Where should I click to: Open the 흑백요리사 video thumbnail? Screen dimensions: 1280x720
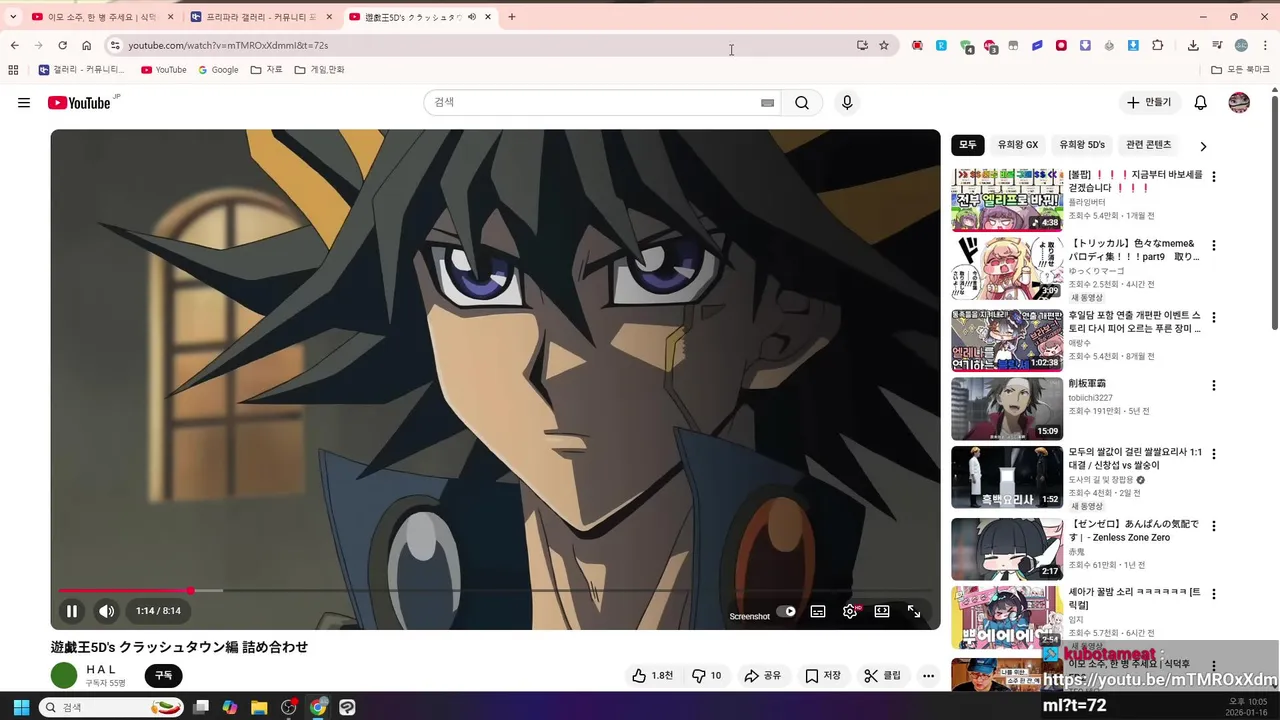point(1007,478)
